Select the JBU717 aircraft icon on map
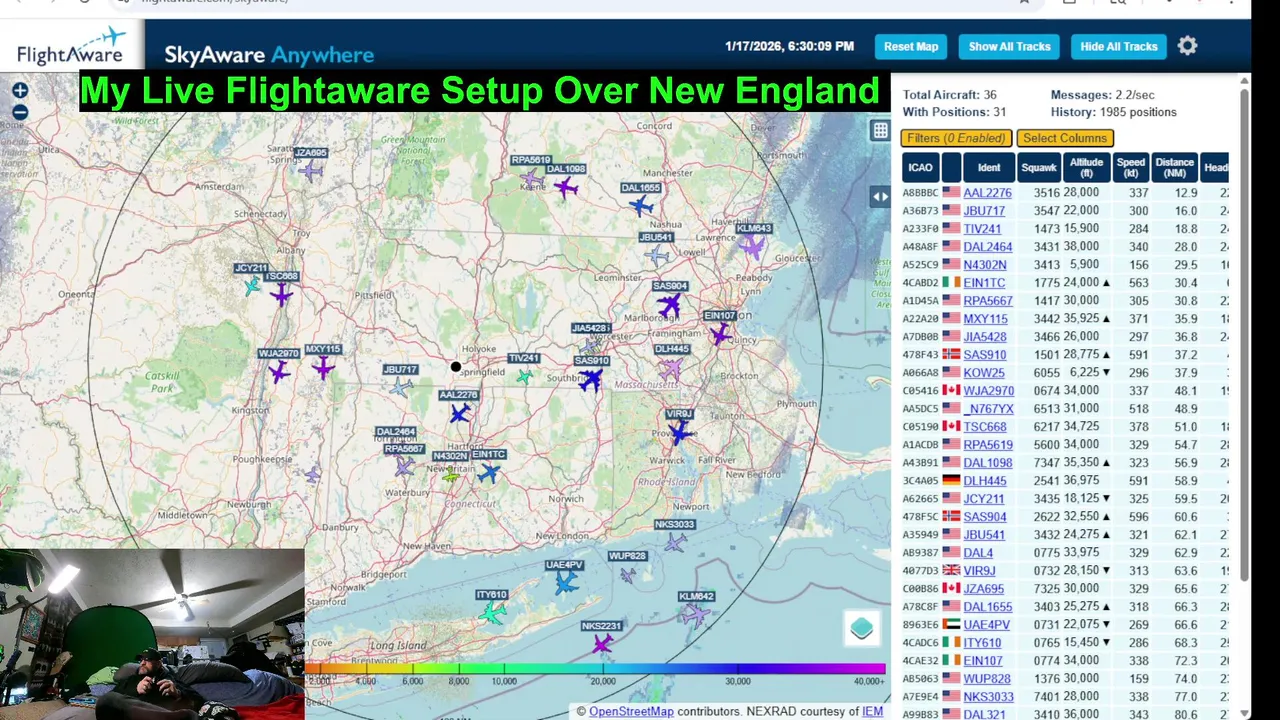 click(401, 386)
